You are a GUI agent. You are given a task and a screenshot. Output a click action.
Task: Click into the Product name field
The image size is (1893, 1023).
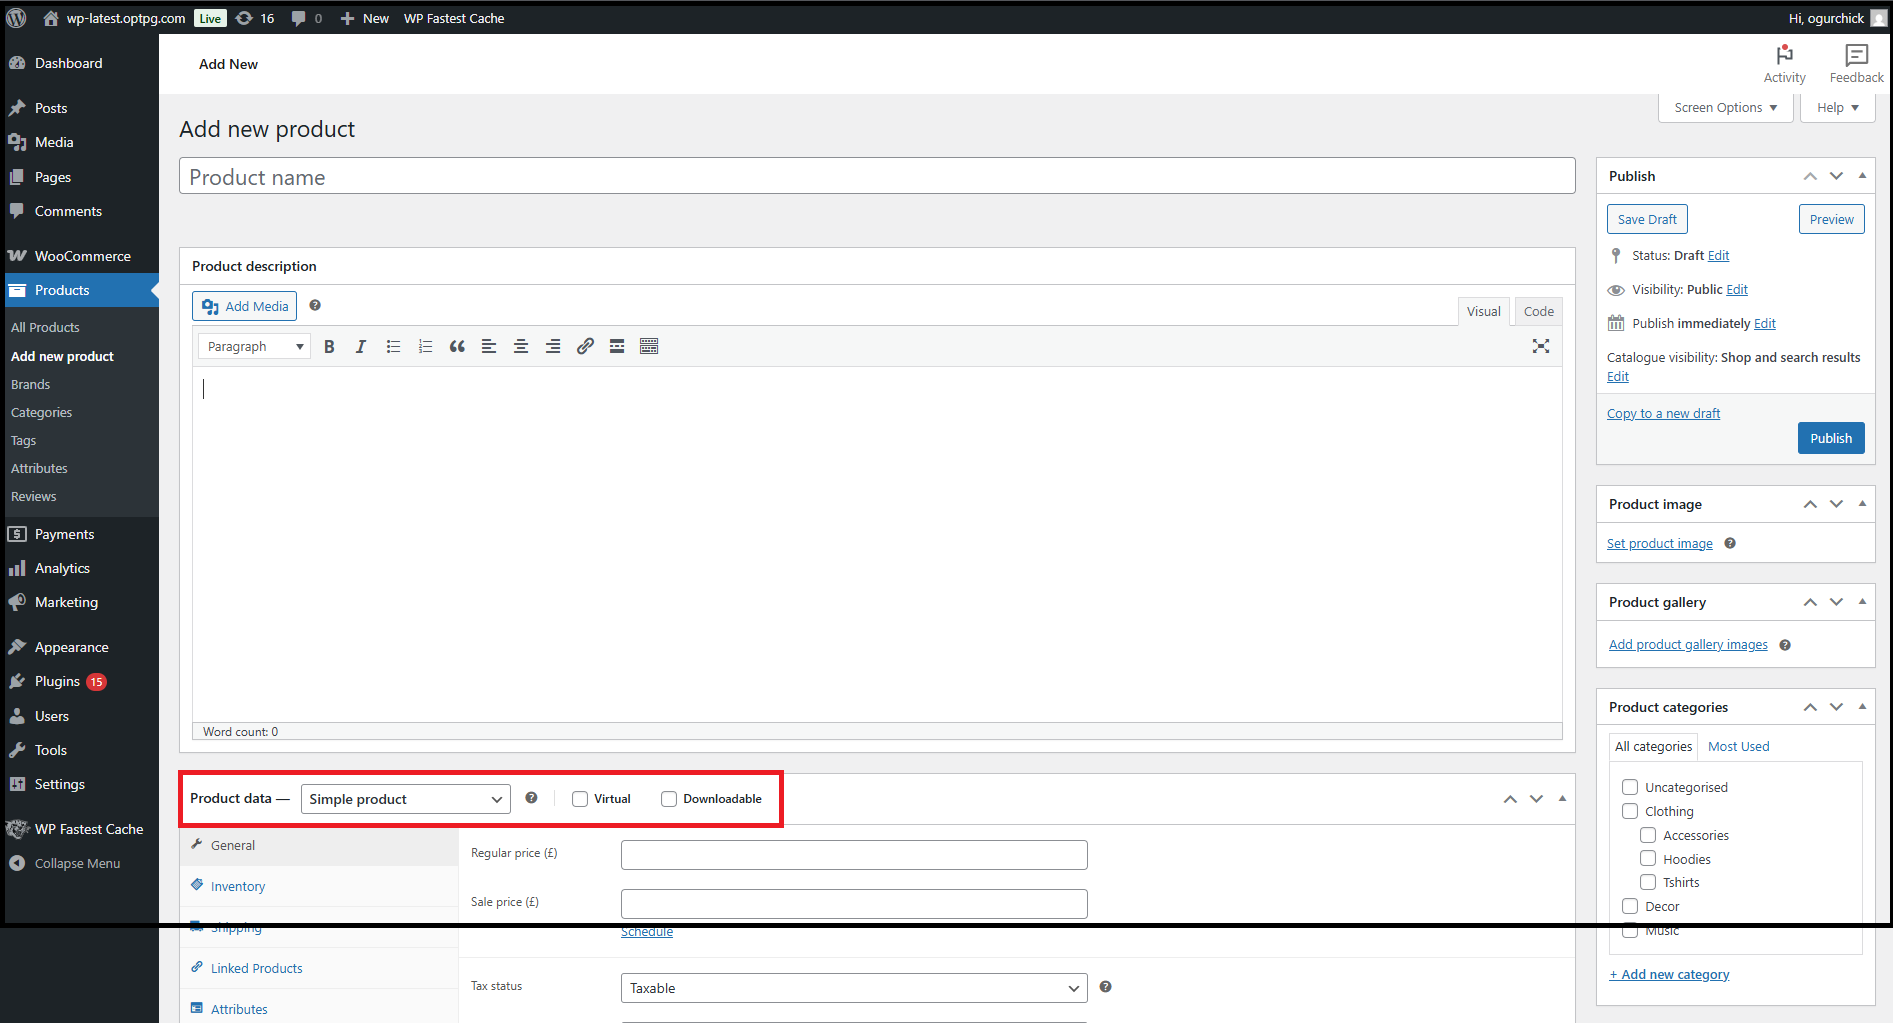(x=876, y=177)
